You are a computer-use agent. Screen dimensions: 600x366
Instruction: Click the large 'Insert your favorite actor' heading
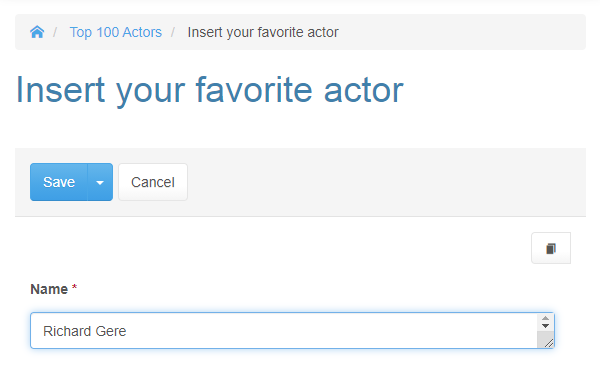point(210,90)
